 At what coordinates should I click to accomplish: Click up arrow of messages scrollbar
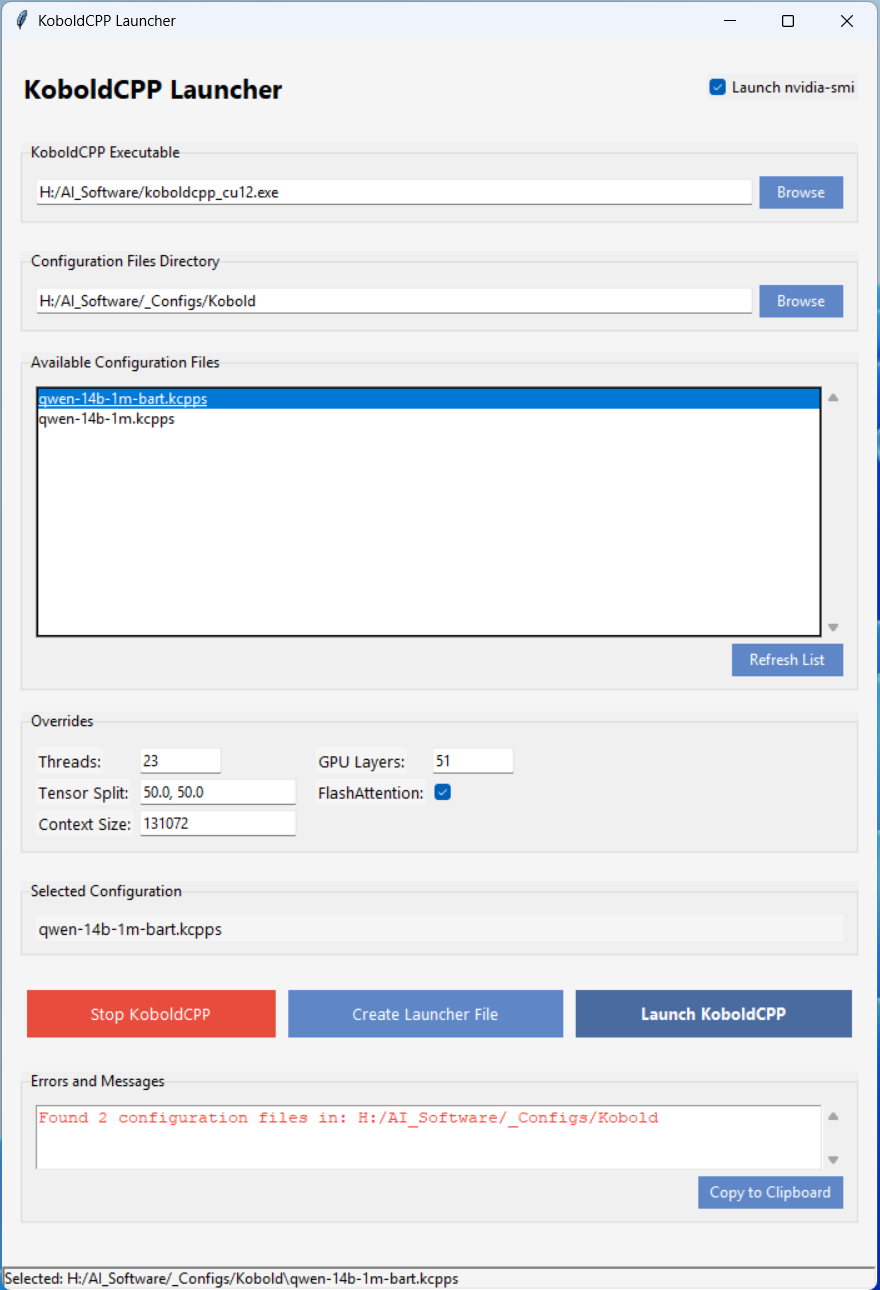[833, 1116]
